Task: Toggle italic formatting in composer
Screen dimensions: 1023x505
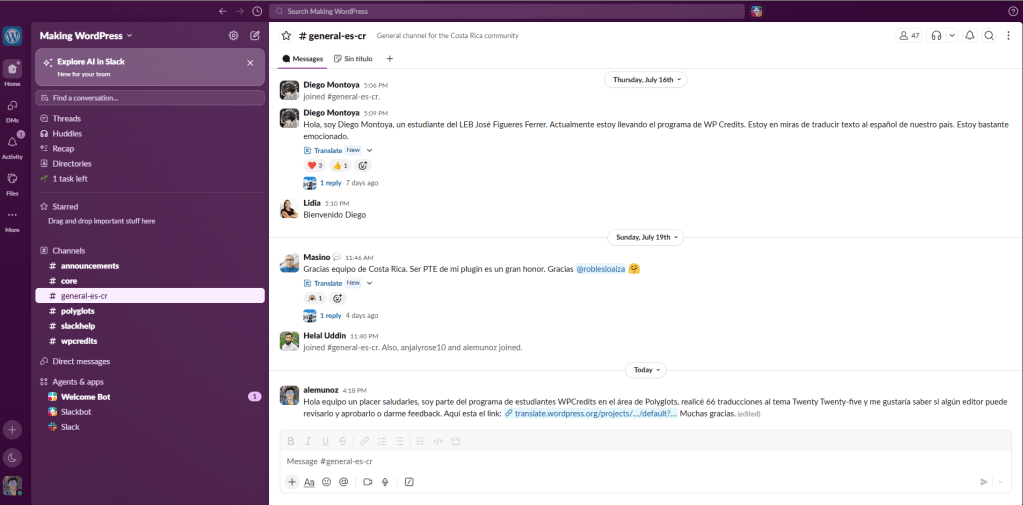Action: (308, 441)
